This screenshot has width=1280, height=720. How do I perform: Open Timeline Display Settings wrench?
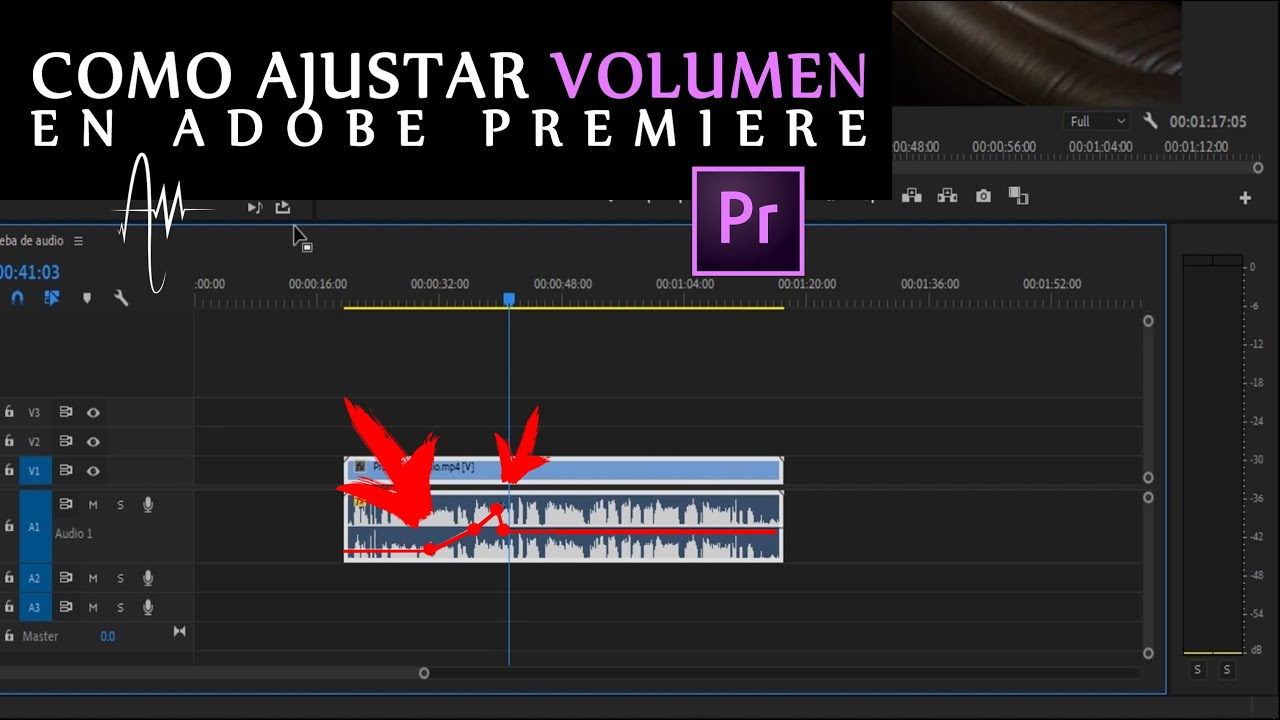(121, 298)
